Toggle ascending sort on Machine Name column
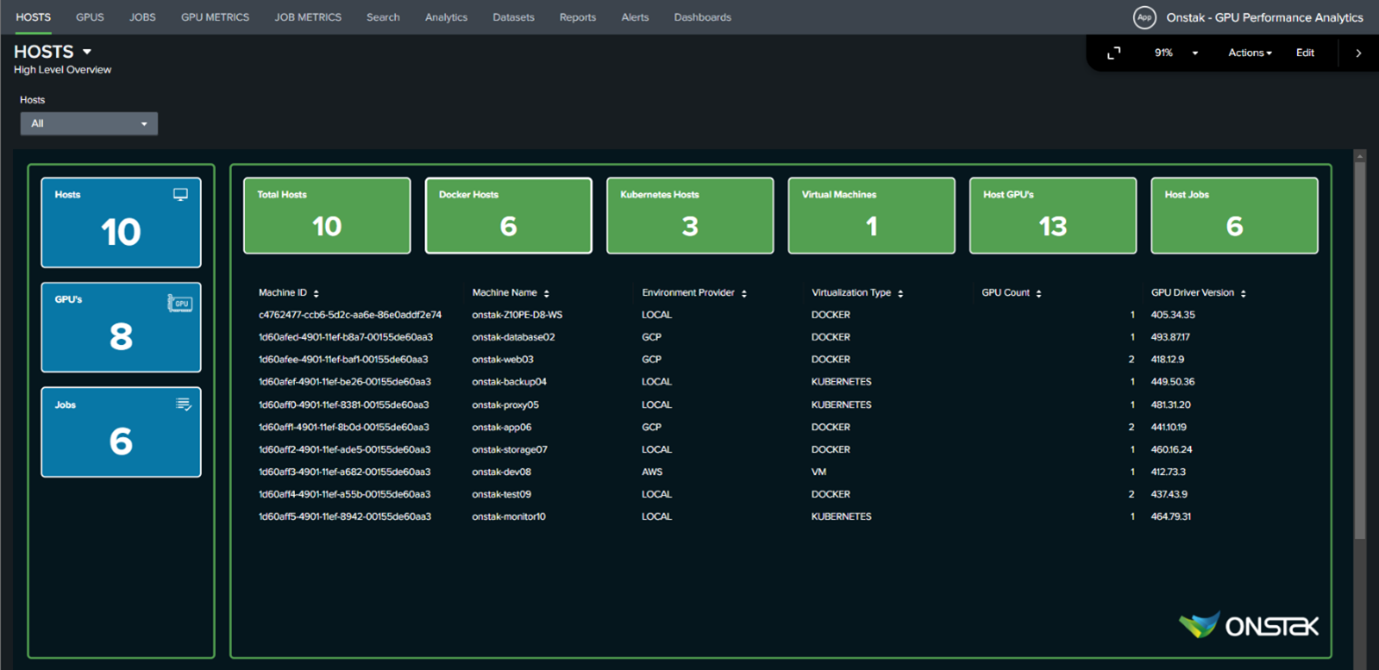 [544, 293]
